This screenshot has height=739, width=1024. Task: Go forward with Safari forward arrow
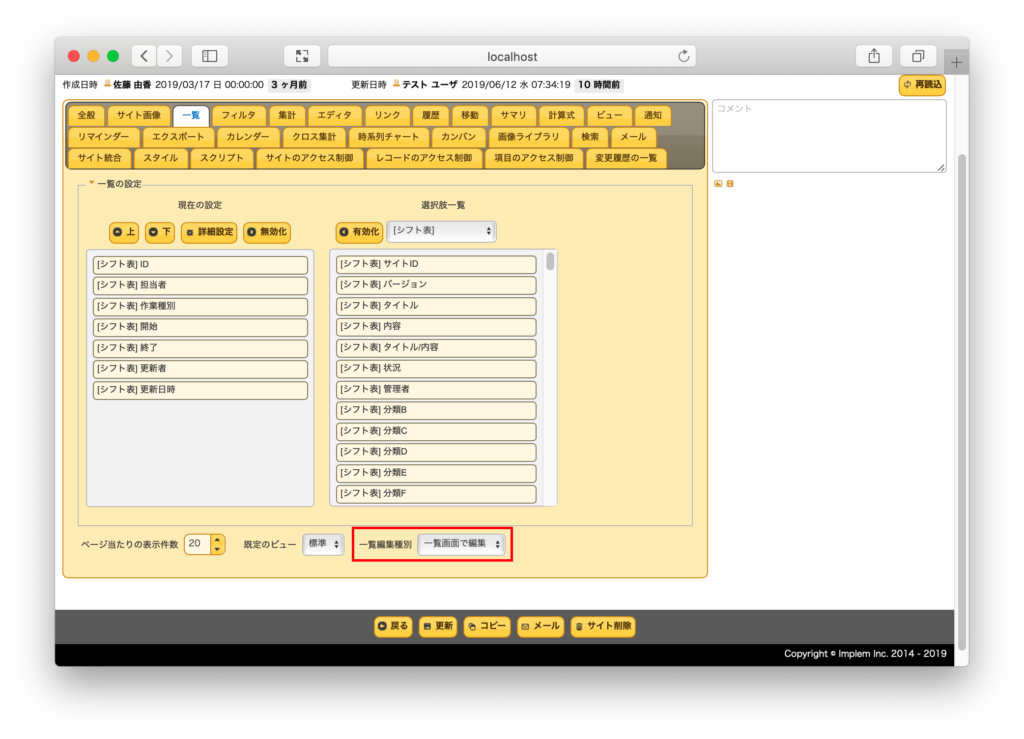click(170, 56)
